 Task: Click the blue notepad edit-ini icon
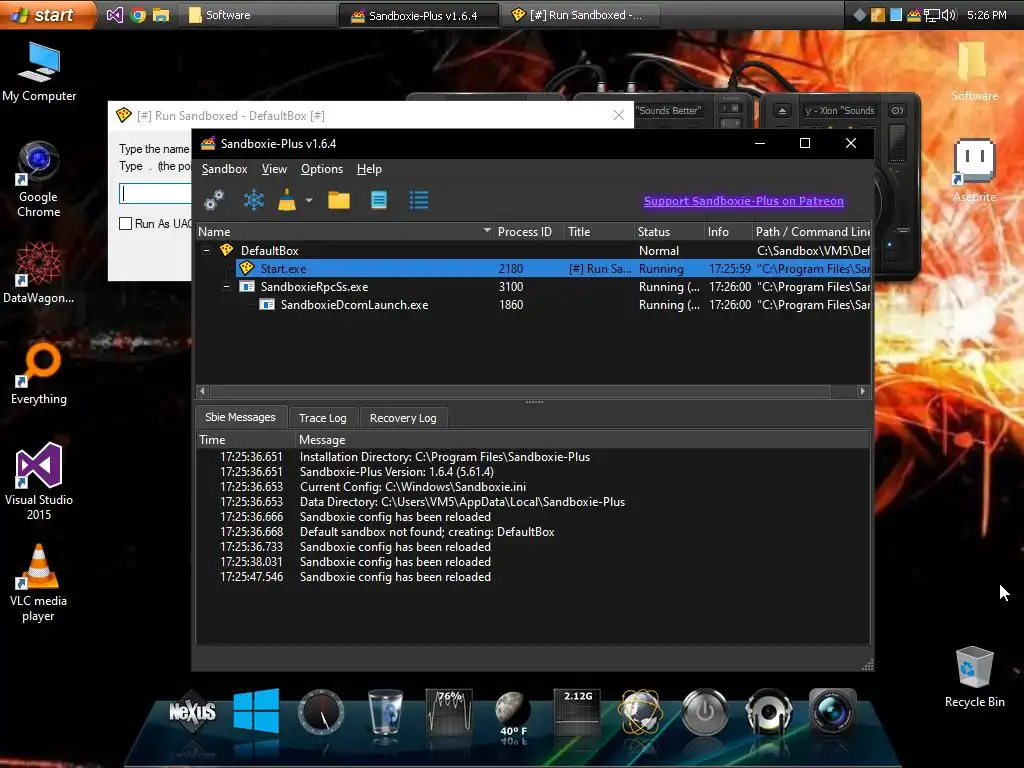[379, 200]
